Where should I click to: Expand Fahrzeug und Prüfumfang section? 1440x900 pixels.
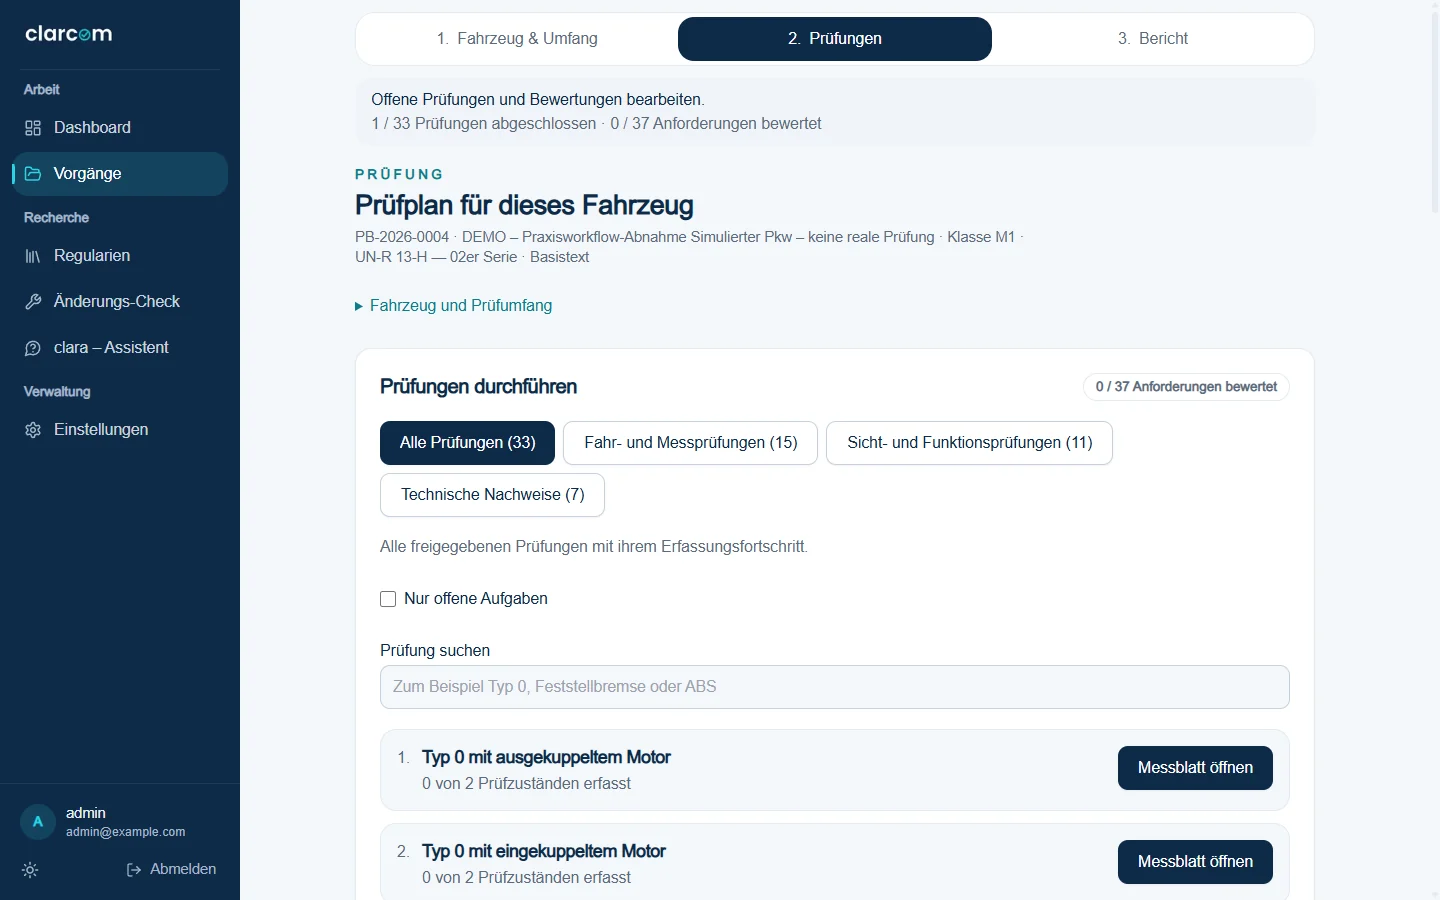(x=454, y=306)
